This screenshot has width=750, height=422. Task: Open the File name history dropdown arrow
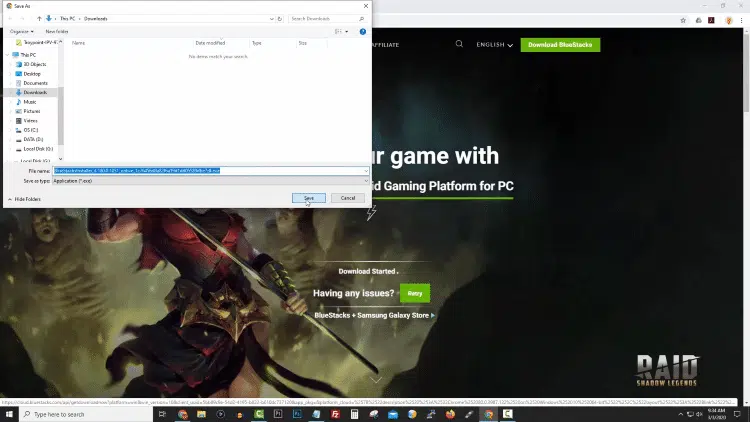[366, 171]
